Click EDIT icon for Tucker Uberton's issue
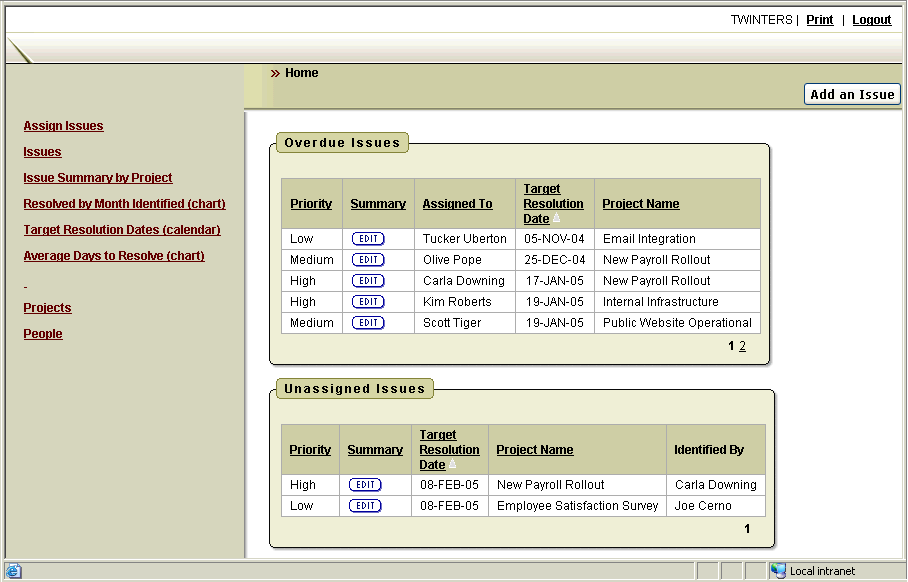Image resolution: width=908 pixels, height=582 pixels. 368,239
